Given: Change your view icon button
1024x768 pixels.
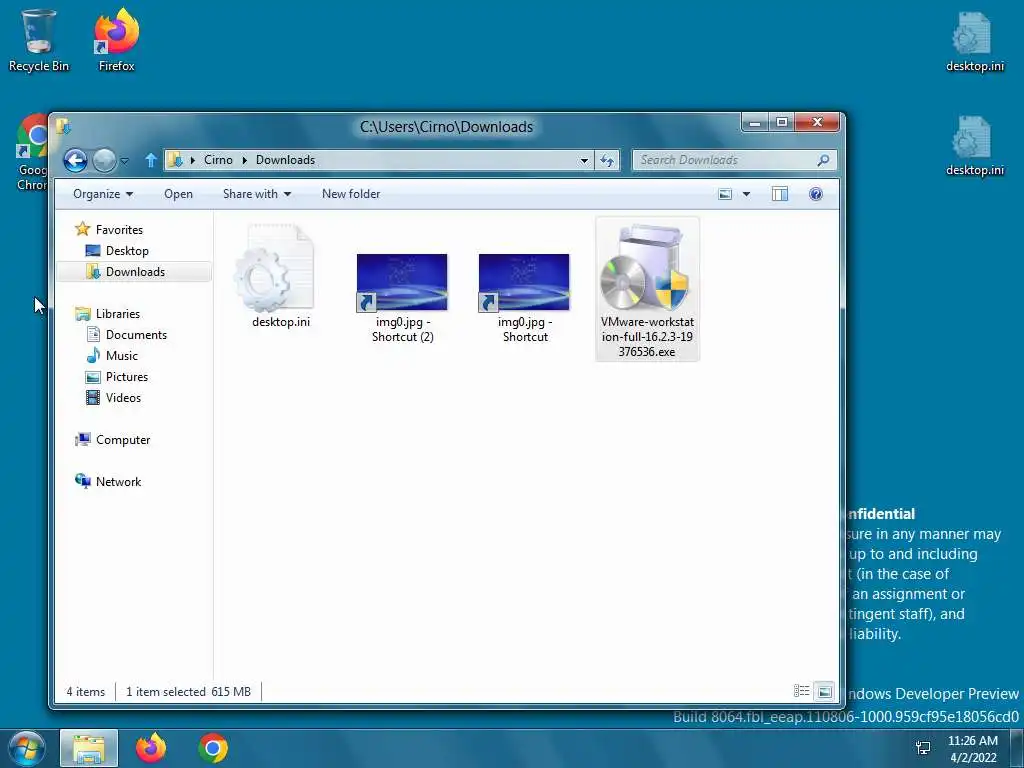Looking at the screenshot, I should pos(725,194).
